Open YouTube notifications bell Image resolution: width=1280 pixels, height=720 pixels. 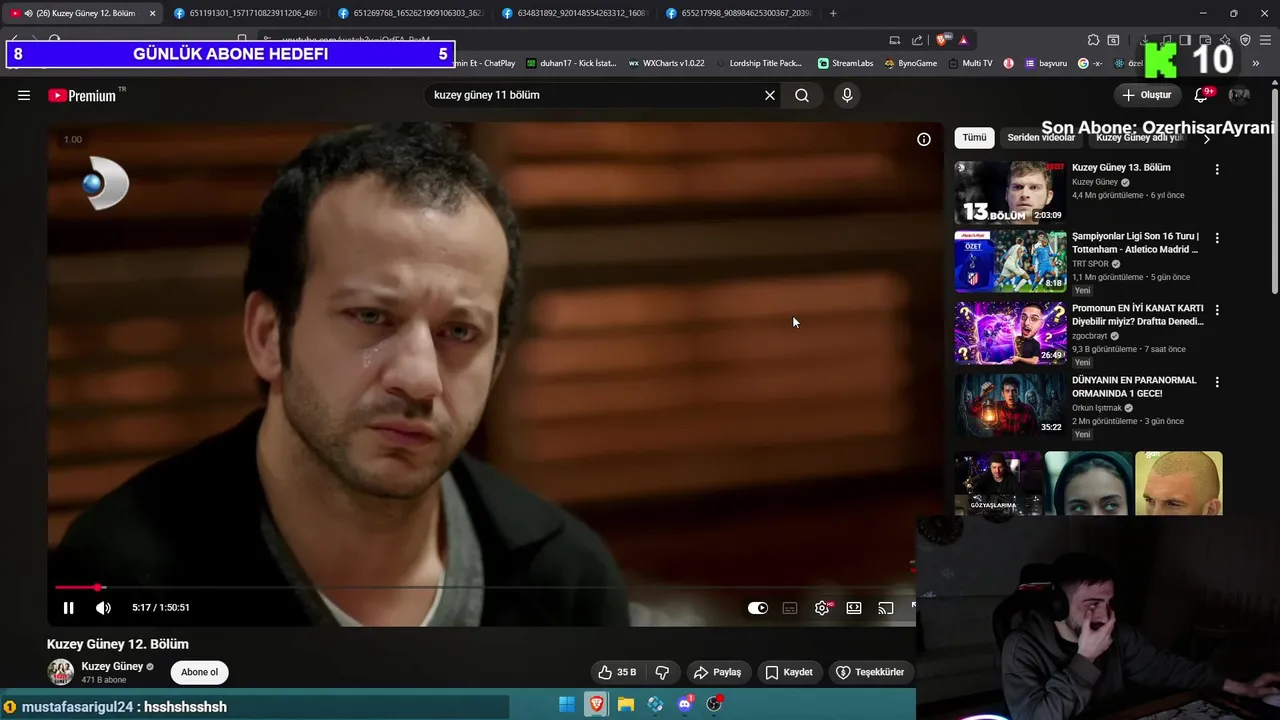[x=1202, y=95]
